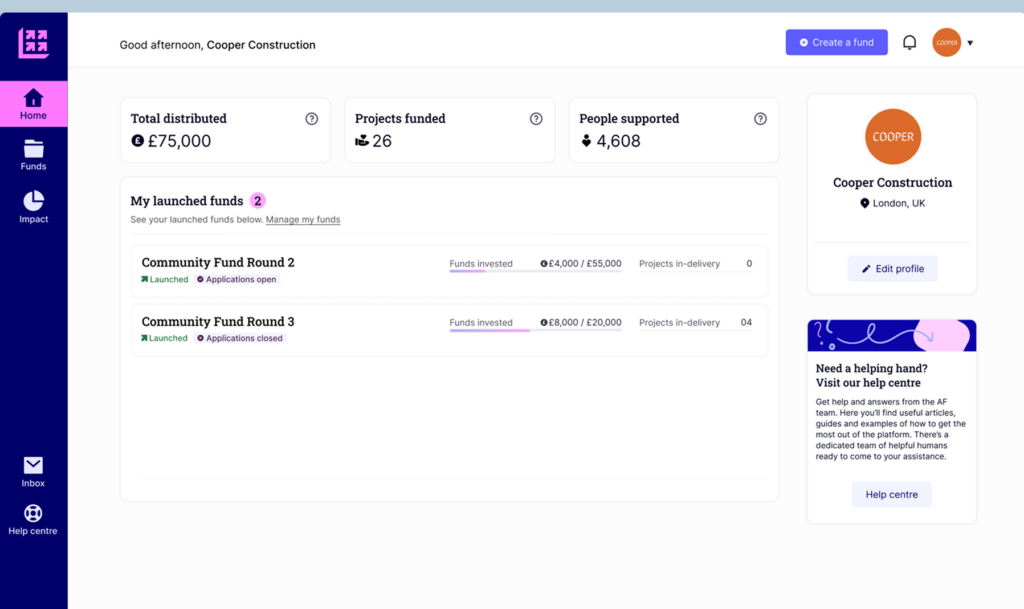This screenshot has height=609, width=1024.
Task: Select the Home sidebar tab
Action: (x=33, y=104)
